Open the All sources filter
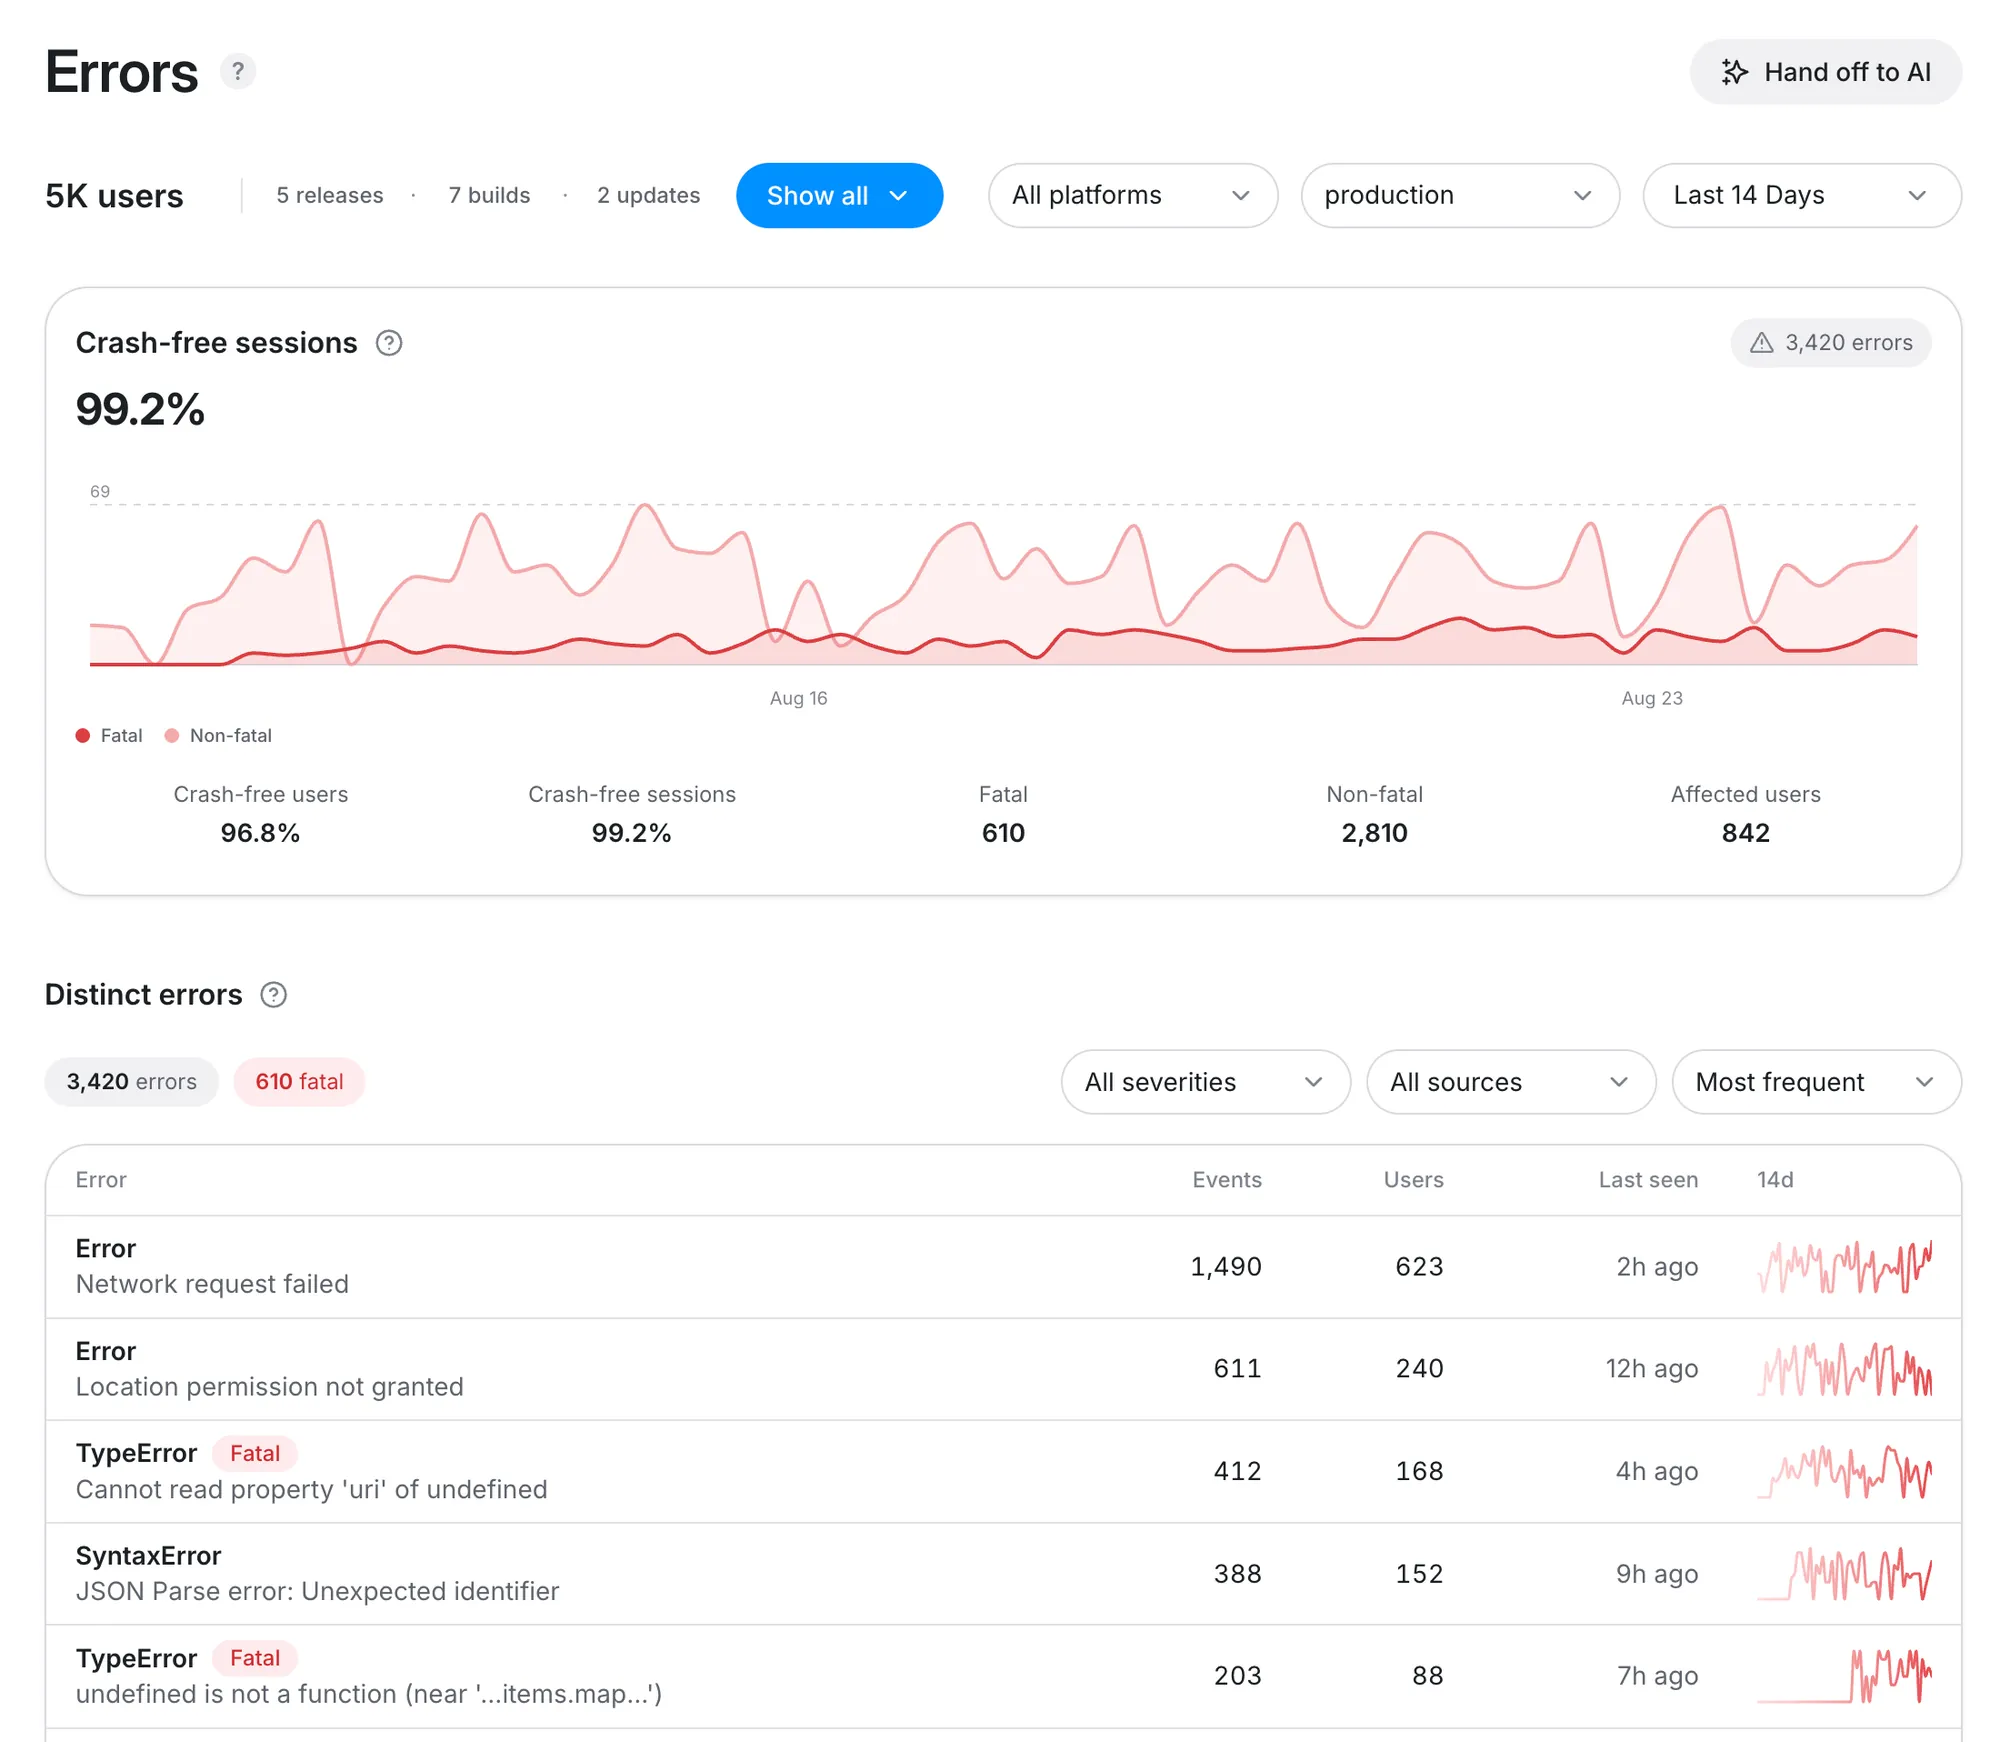Image resolution: width=2000 pixels, height=1742 pixels. [x=1511, y=1082]
